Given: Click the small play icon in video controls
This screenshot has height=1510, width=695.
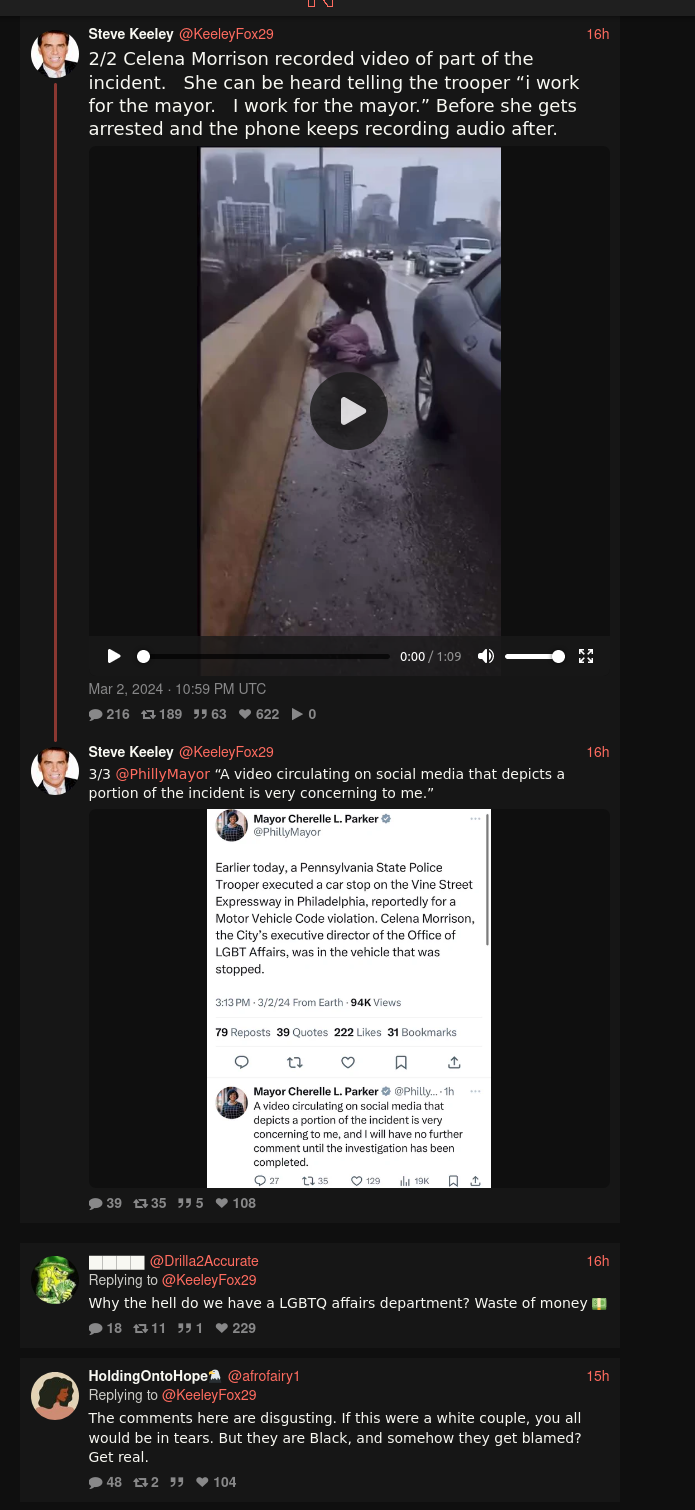Looking at the screenshot, I should point(114,656).
